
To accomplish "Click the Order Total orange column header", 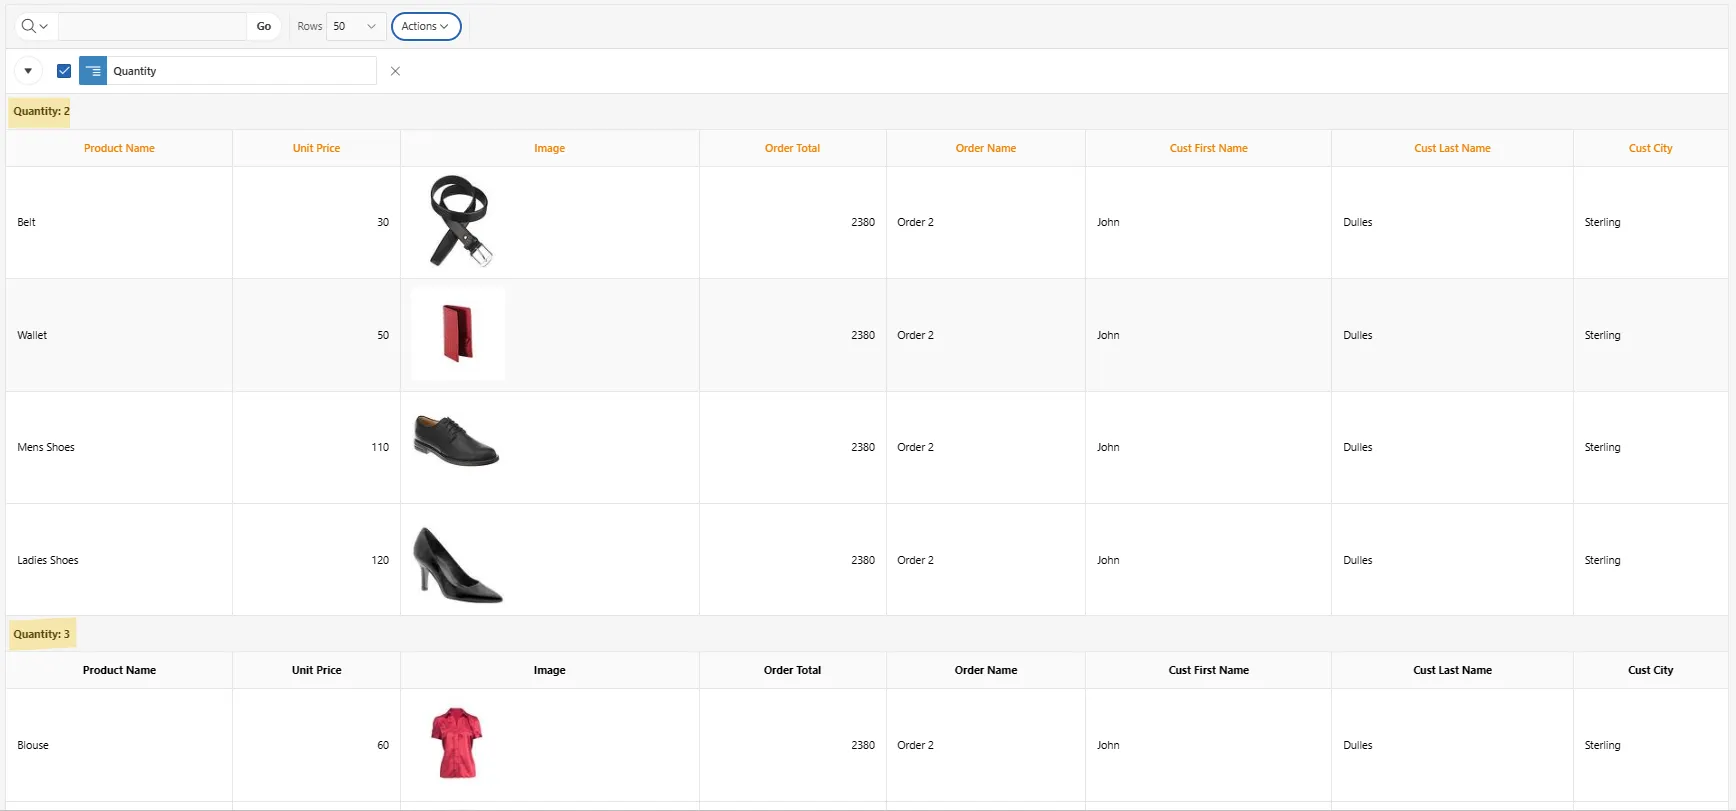I will (x=792, y=148).
